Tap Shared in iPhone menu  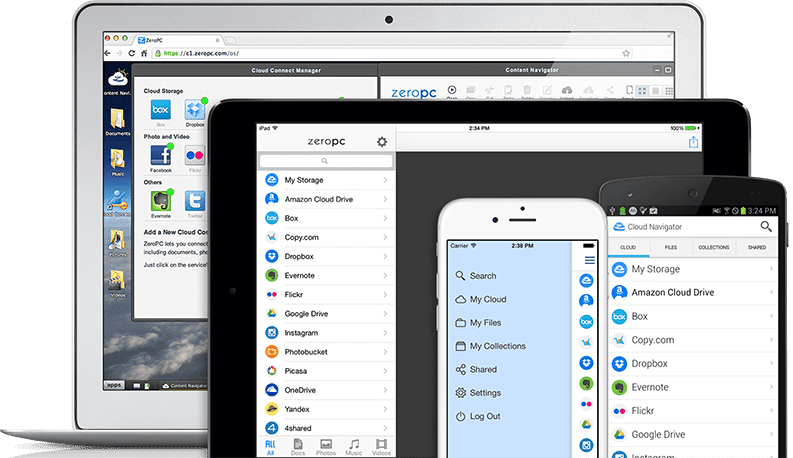pyautogui.click(x=476, y=370)
